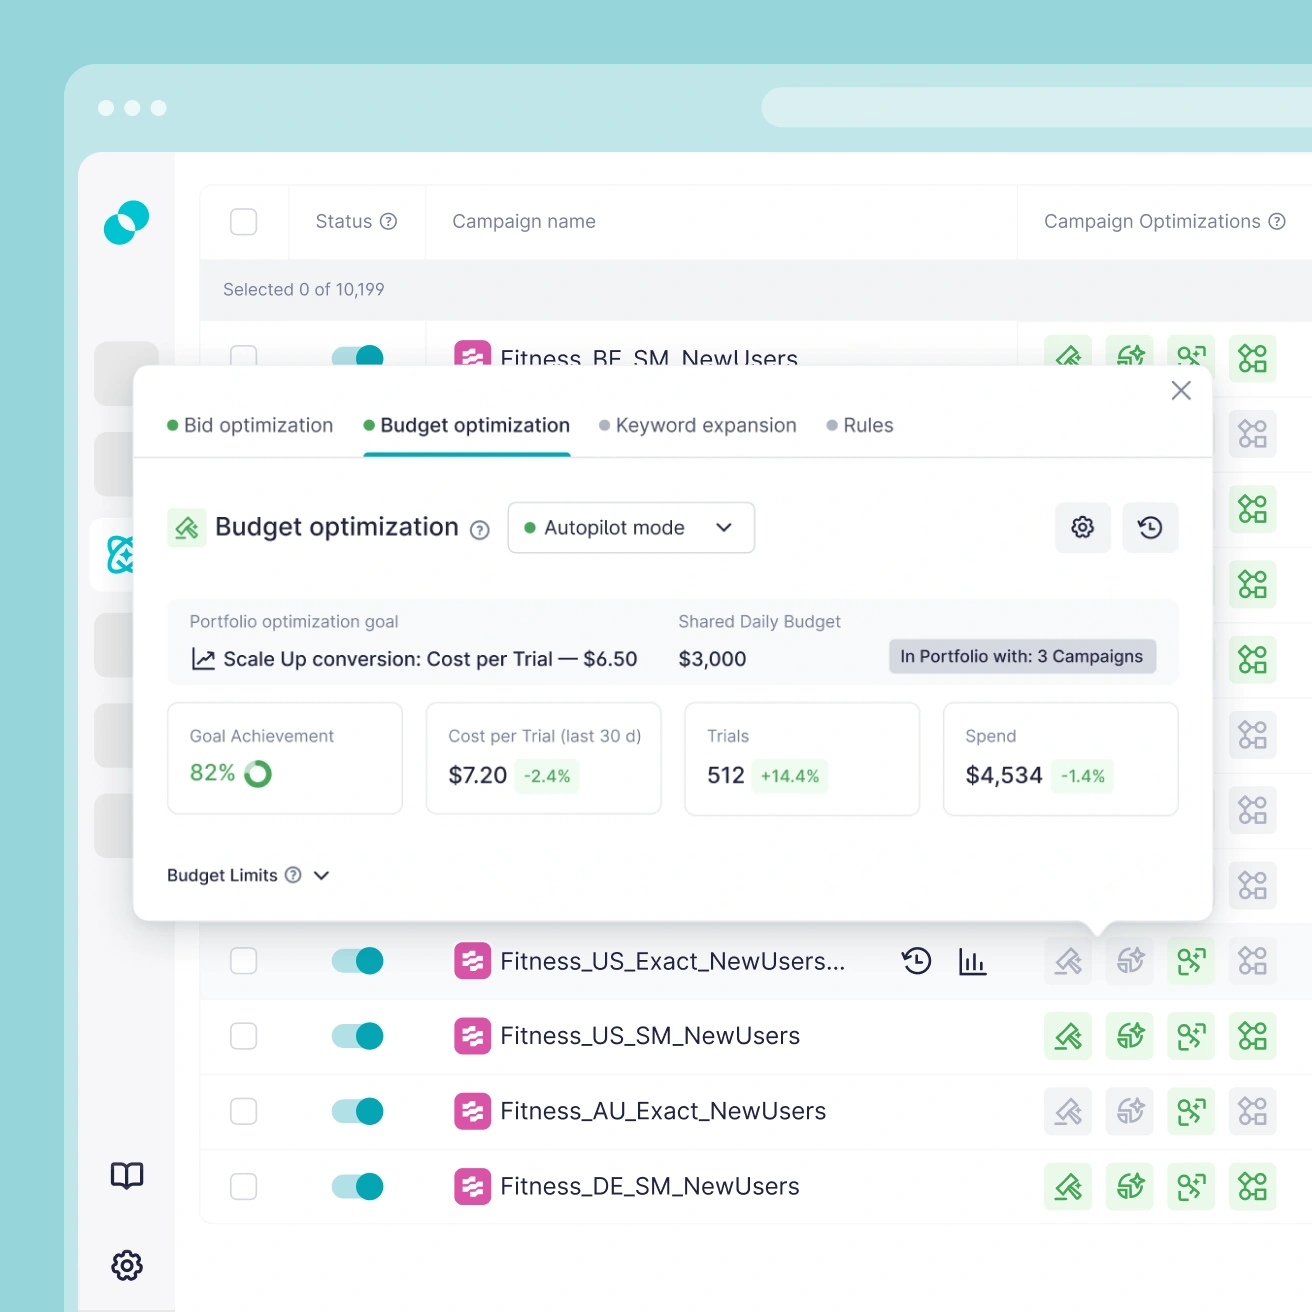Image resolution: width=1312 pixels, height=1312 pixels.
Task: Open the sidebar settings gear icon
Action: 127,1265
